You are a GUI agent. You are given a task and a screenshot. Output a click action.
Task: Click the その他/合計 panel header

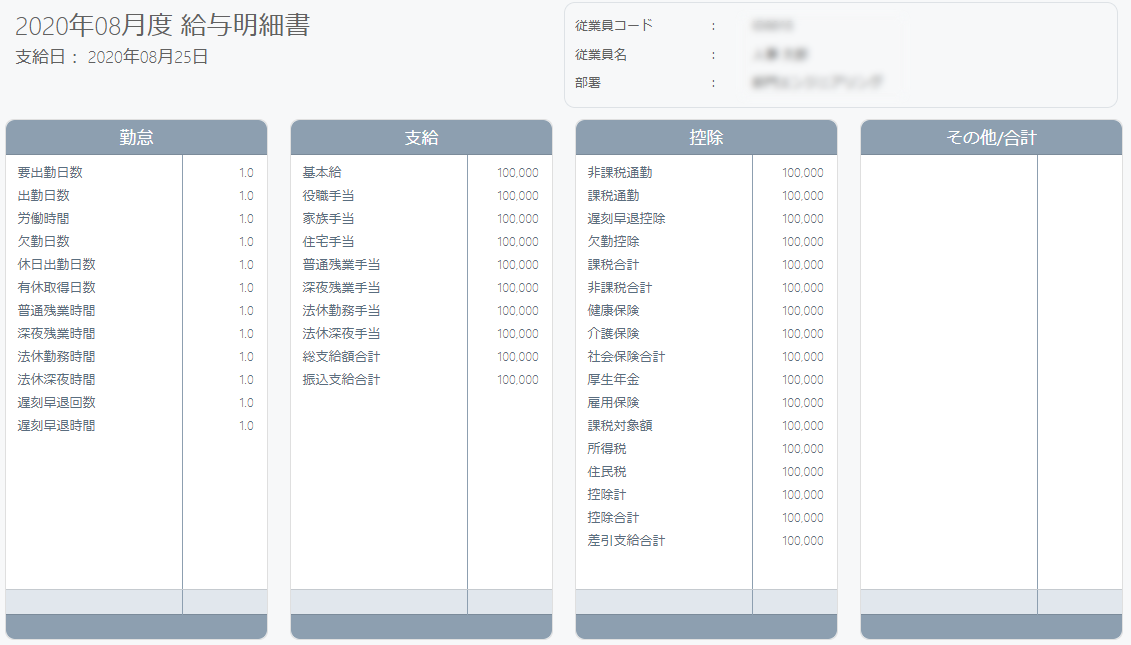tap(991, 137)
